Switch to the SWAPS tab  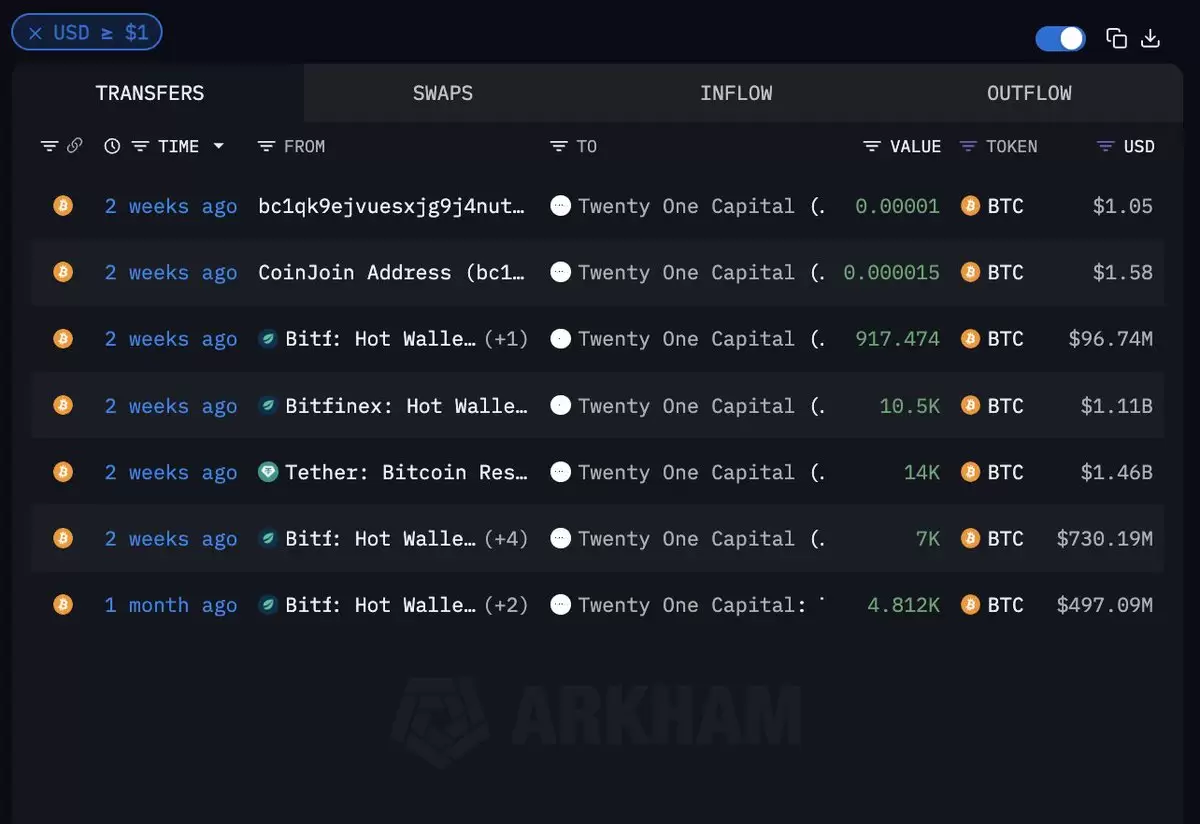tap(443, 93)
